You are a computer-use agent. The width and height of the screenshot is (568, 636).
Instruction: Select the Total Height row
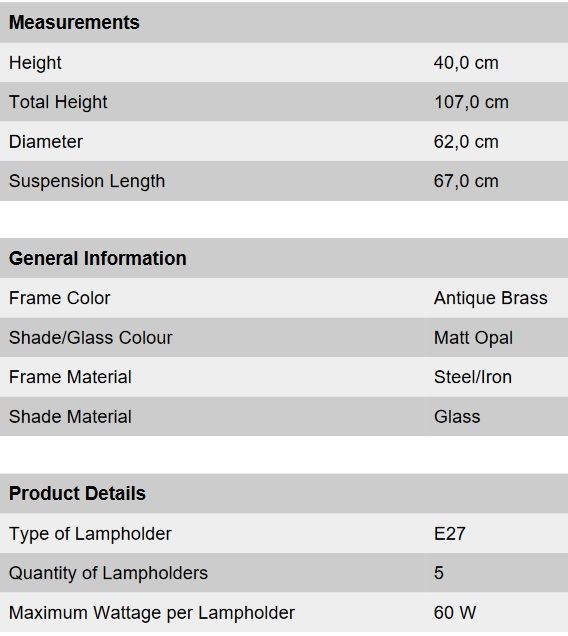pyautogui.click(x=284, y=102)
